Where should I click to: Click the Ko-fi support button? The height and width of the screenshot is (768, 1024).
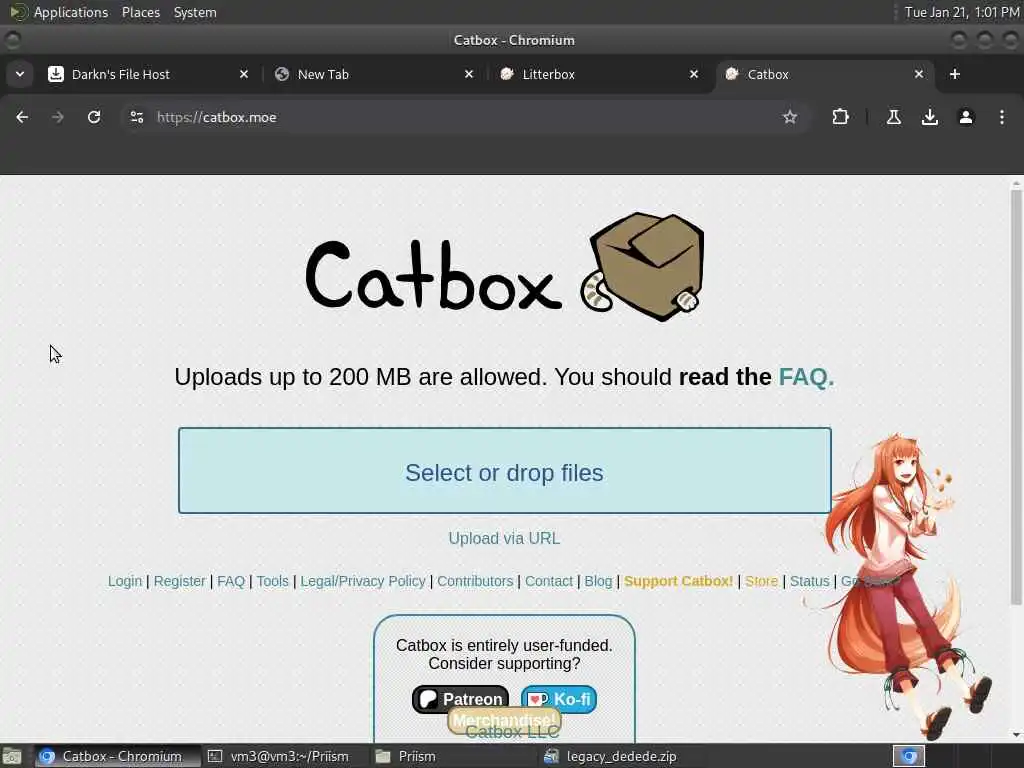tap(559, 699)
